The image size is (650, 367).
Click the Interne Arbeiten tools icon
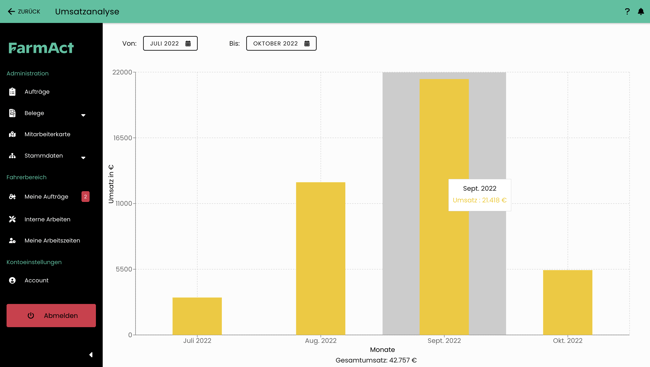click(12, 219)
